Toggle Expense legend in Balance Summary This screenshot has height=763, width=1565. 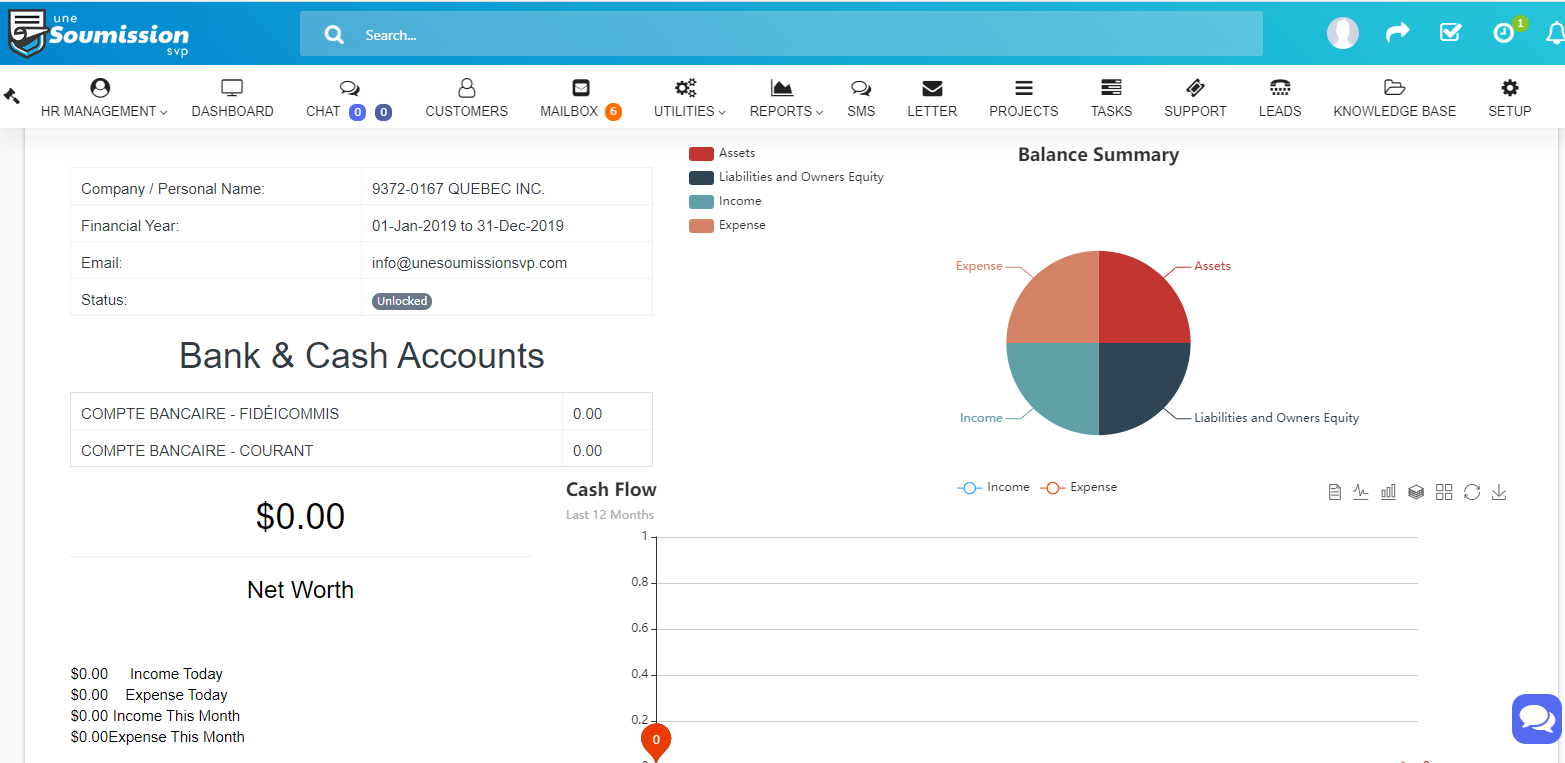tap(727, 225)
